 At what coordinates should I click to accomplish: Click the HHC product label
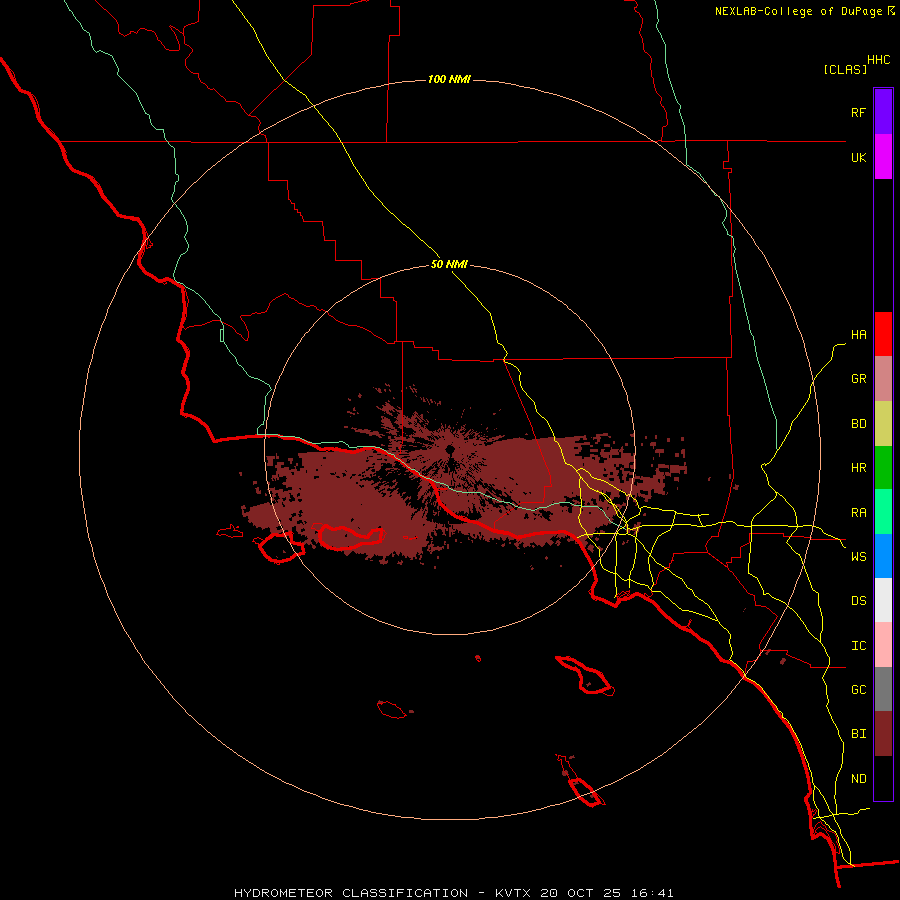click(x=879, y=60)
